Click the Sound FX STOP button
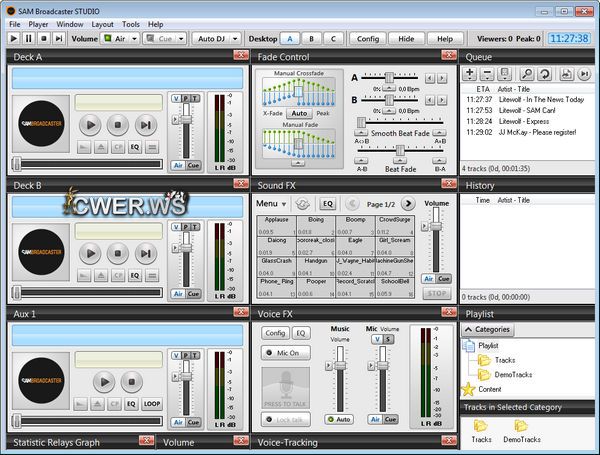 pos(437,294)
